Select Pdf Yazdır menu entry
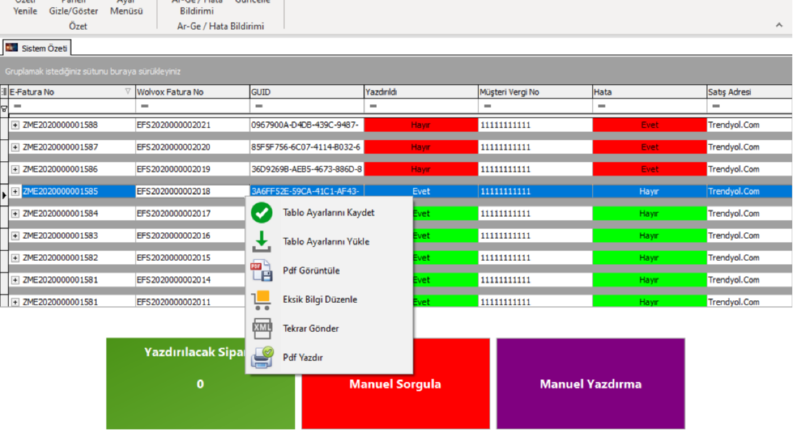This screenshot has width=793, height=446. click(x=329, y=358)
